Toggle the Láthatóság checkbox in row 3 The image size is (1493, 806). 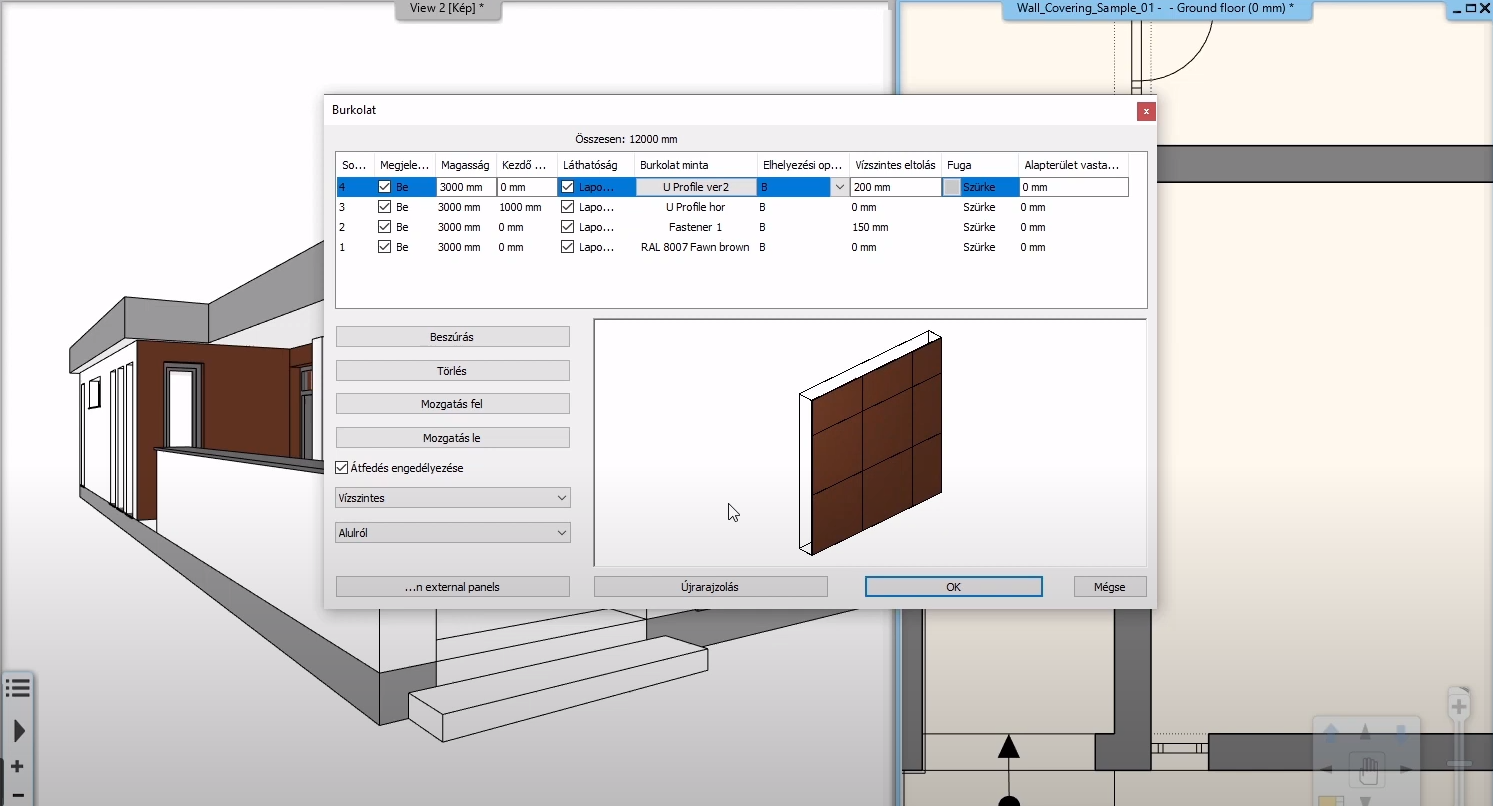click(x=568, y=207)
